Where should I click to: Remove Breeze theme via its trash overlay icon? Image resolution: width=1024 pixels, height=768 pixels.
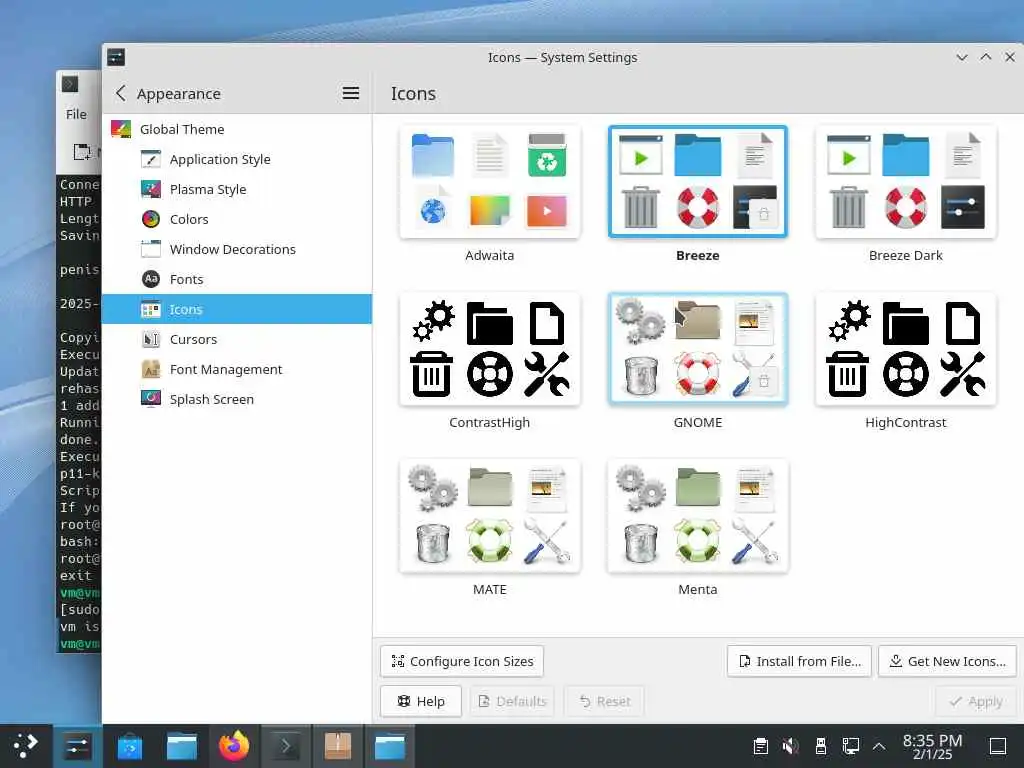(x=763, y=214)
